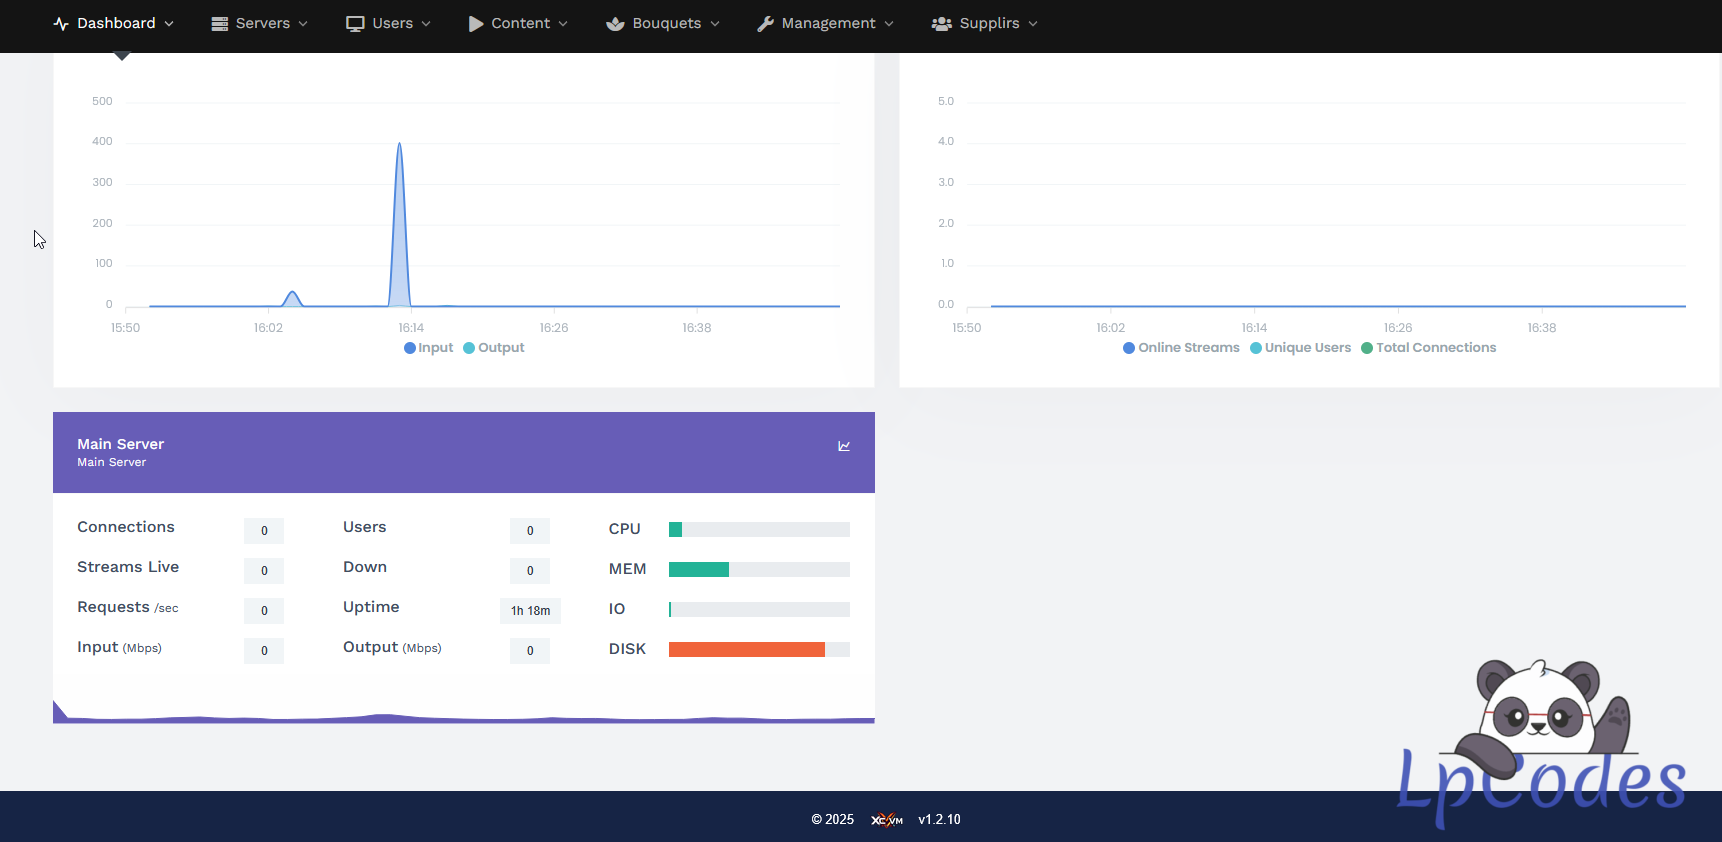The width and height of the screenshot is (1722, 842).
Task: Toggle Output series in chart legend
Action: coord(494,348)
